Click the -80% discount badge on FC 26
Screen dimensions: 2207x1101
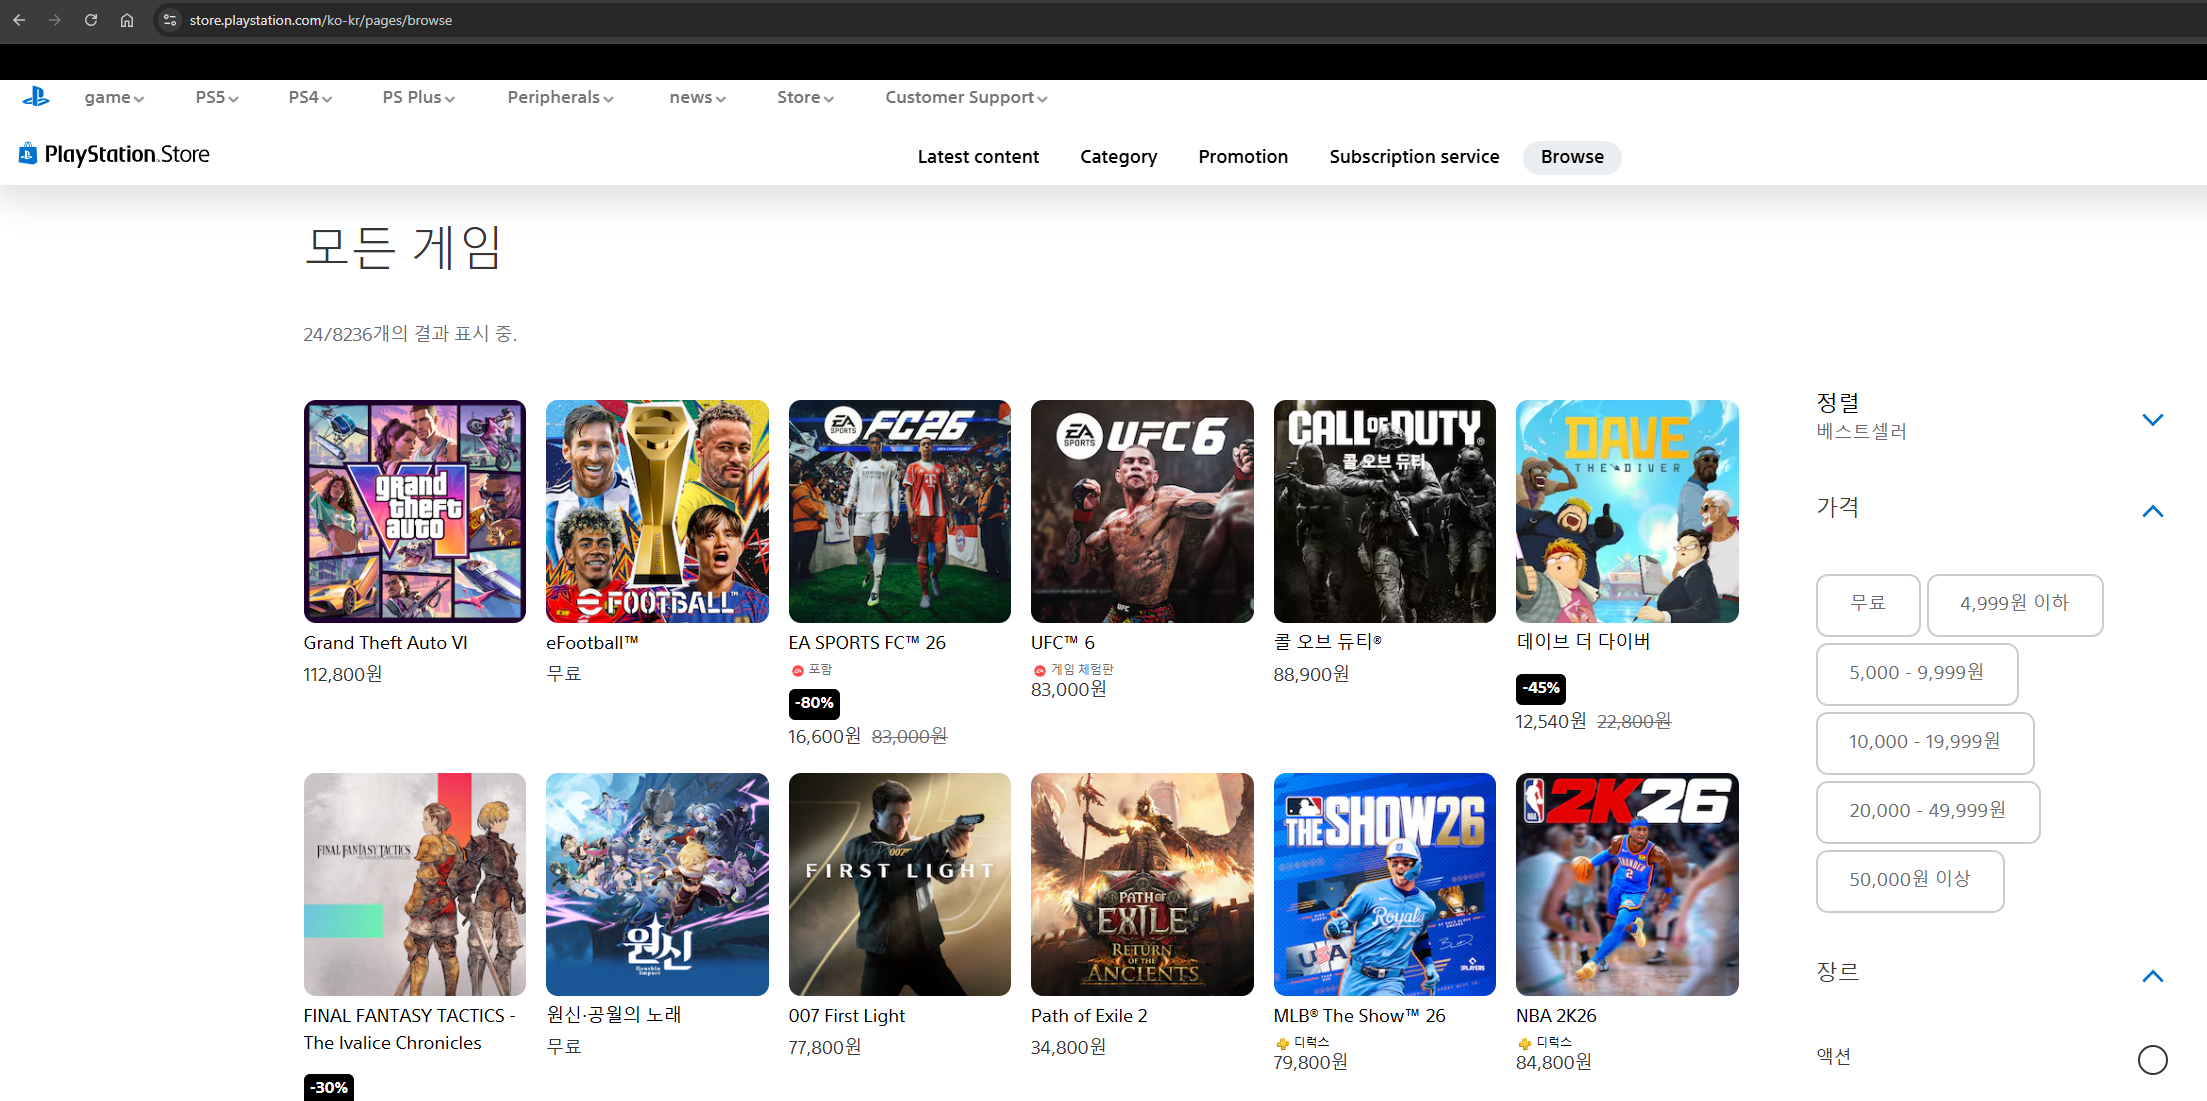pos(814,703)
